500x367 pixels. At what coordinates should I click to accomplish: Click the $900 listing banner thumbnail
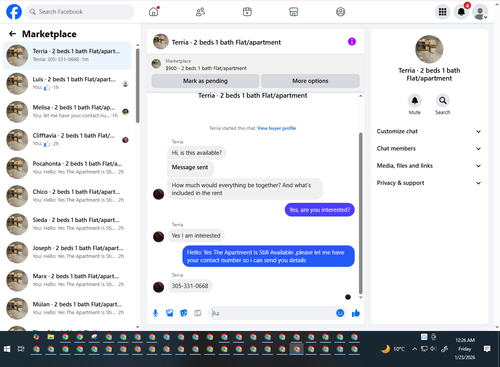coord(156,64)
